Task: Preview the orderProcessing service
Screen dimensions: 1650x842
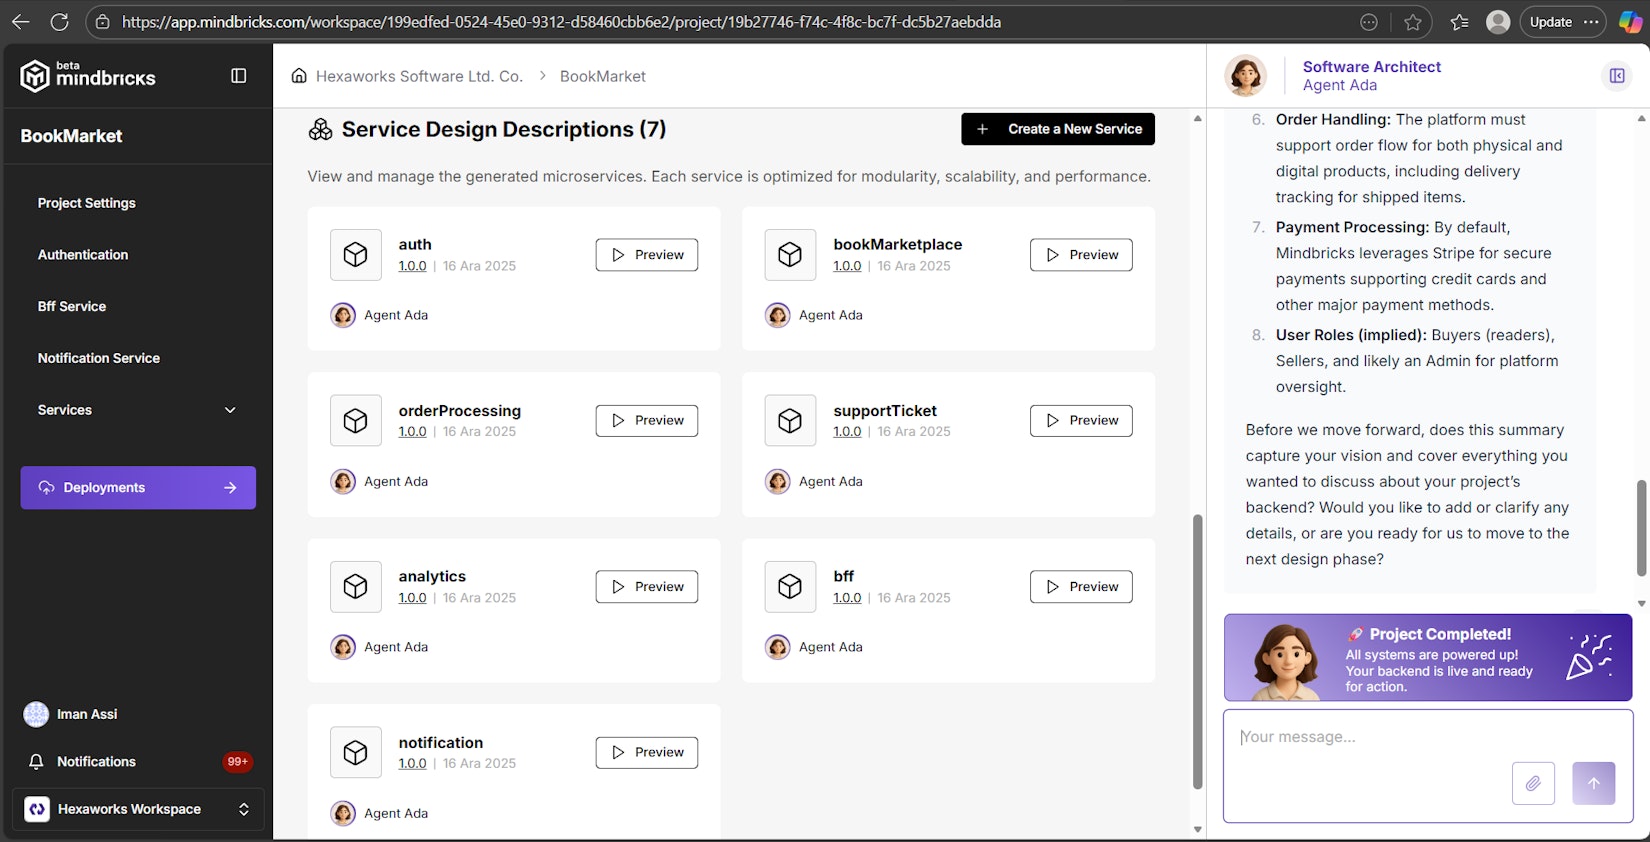Action: [646, 421]
